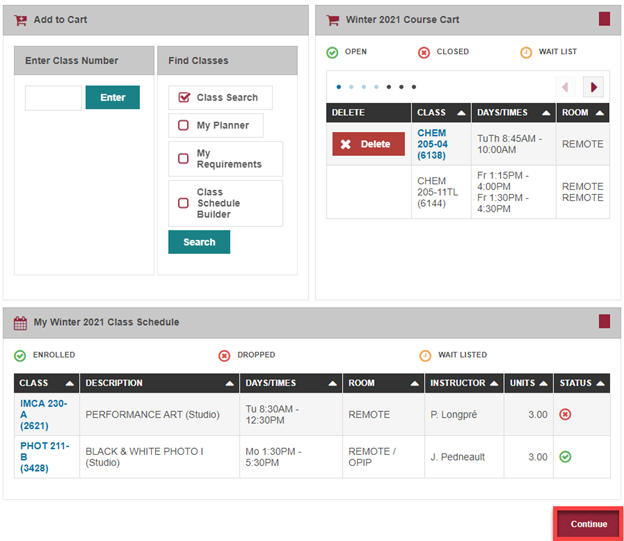624x541 pixels.
Task: Check the My Requirements option
Action: coord(183,158)
